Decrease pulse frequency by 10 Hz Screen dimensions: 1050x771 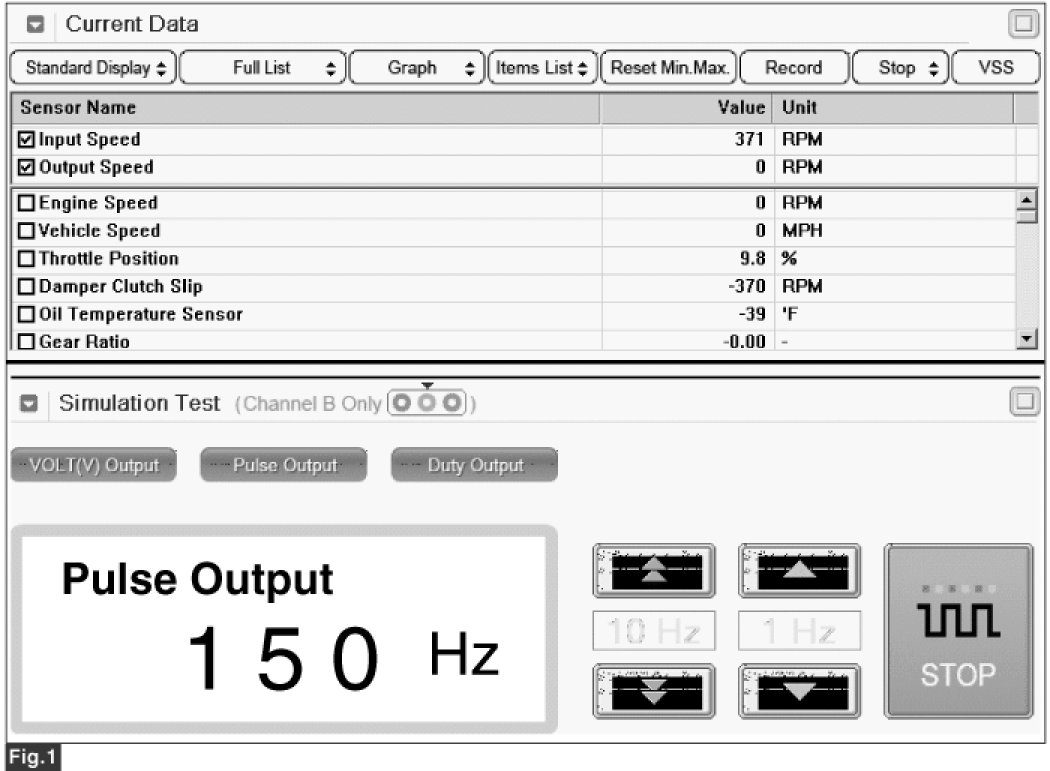tap(654, 691)
